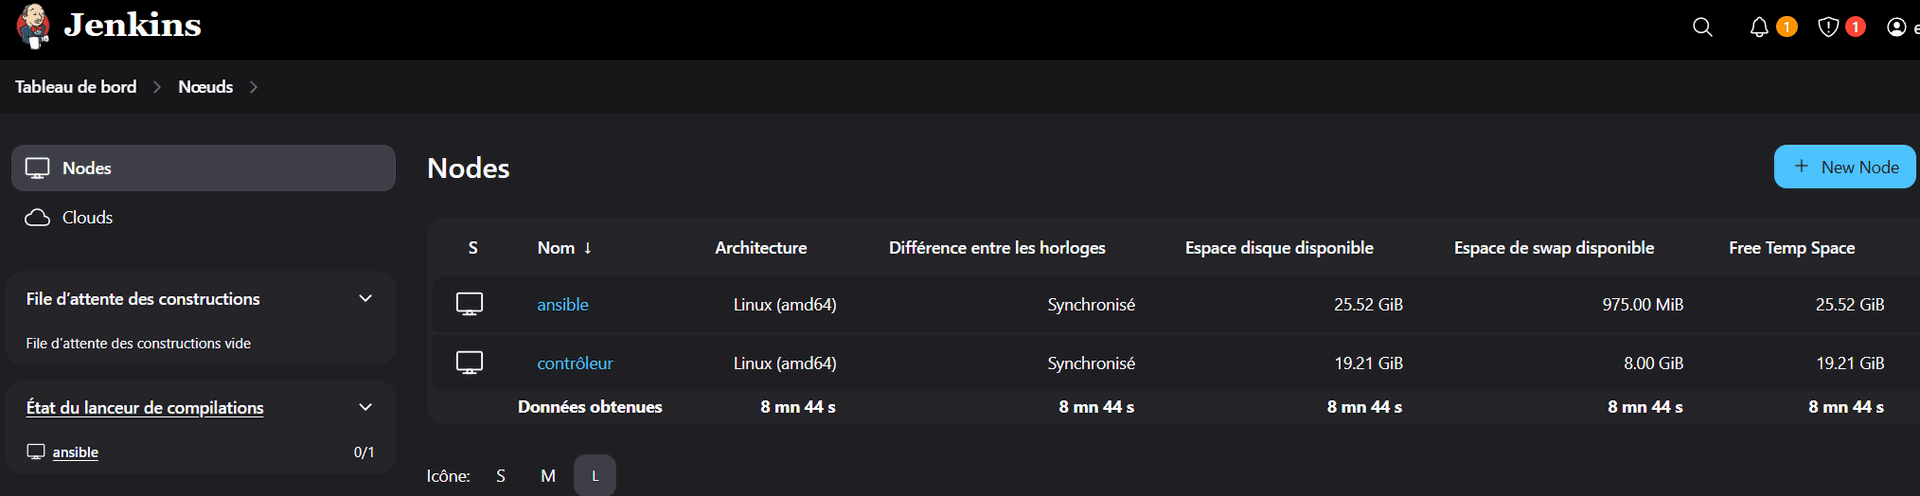The image size is (1920, 496).
Task: Click the monitor icon beside ansible in executor panel
Action: click(x=36, y=452)
